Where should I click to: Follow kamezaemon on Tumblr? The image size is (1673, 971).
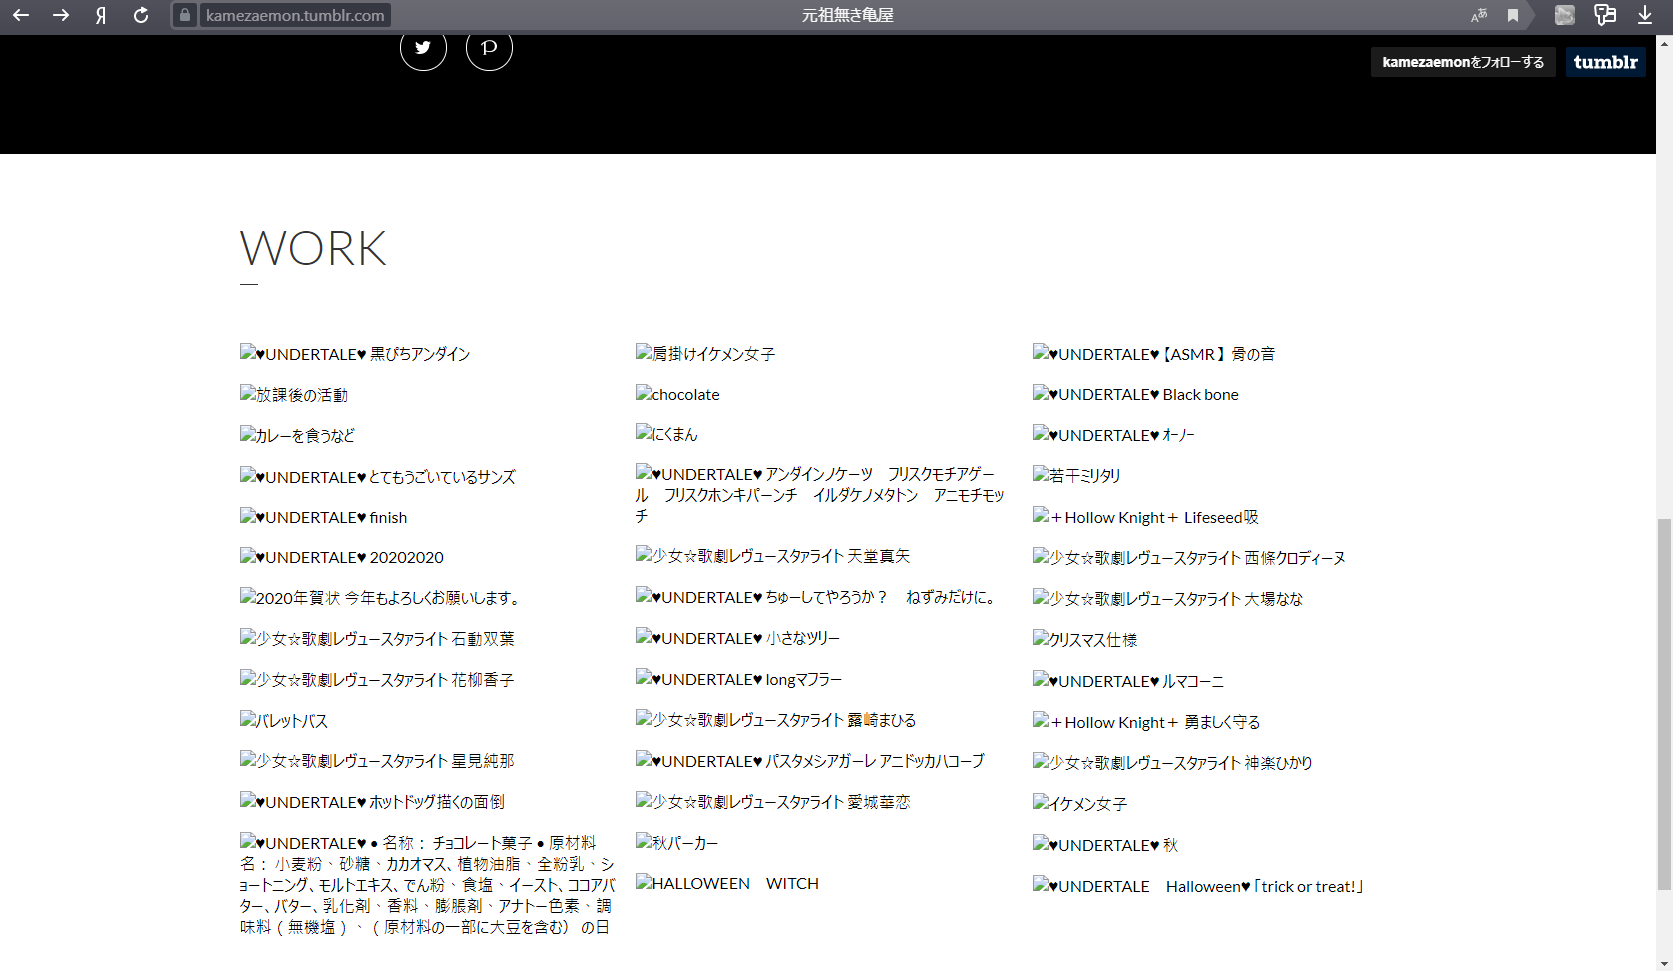click(x=1463, y=62)
